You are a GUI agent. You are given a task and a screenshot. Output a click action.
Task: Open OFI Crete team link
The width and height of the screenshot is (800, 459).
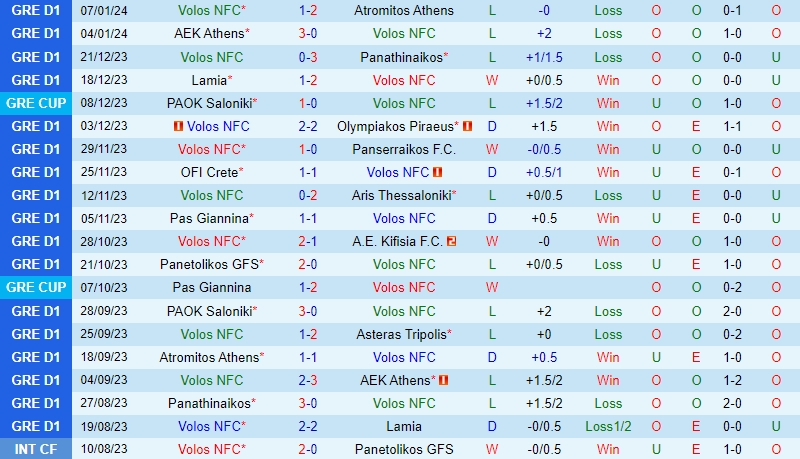[209, 172]
